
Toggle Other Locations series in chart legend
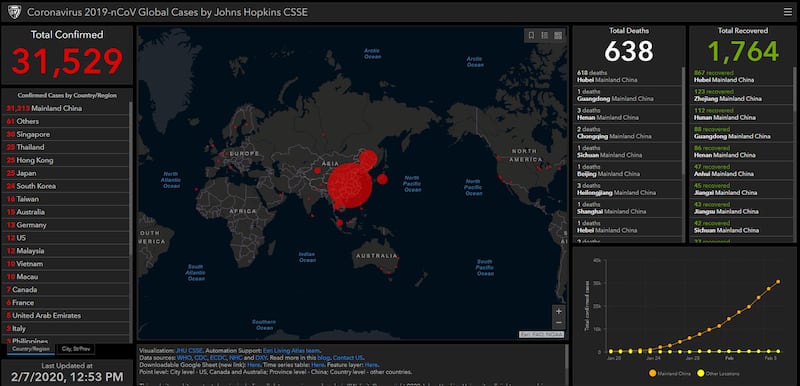pos(717,374)
